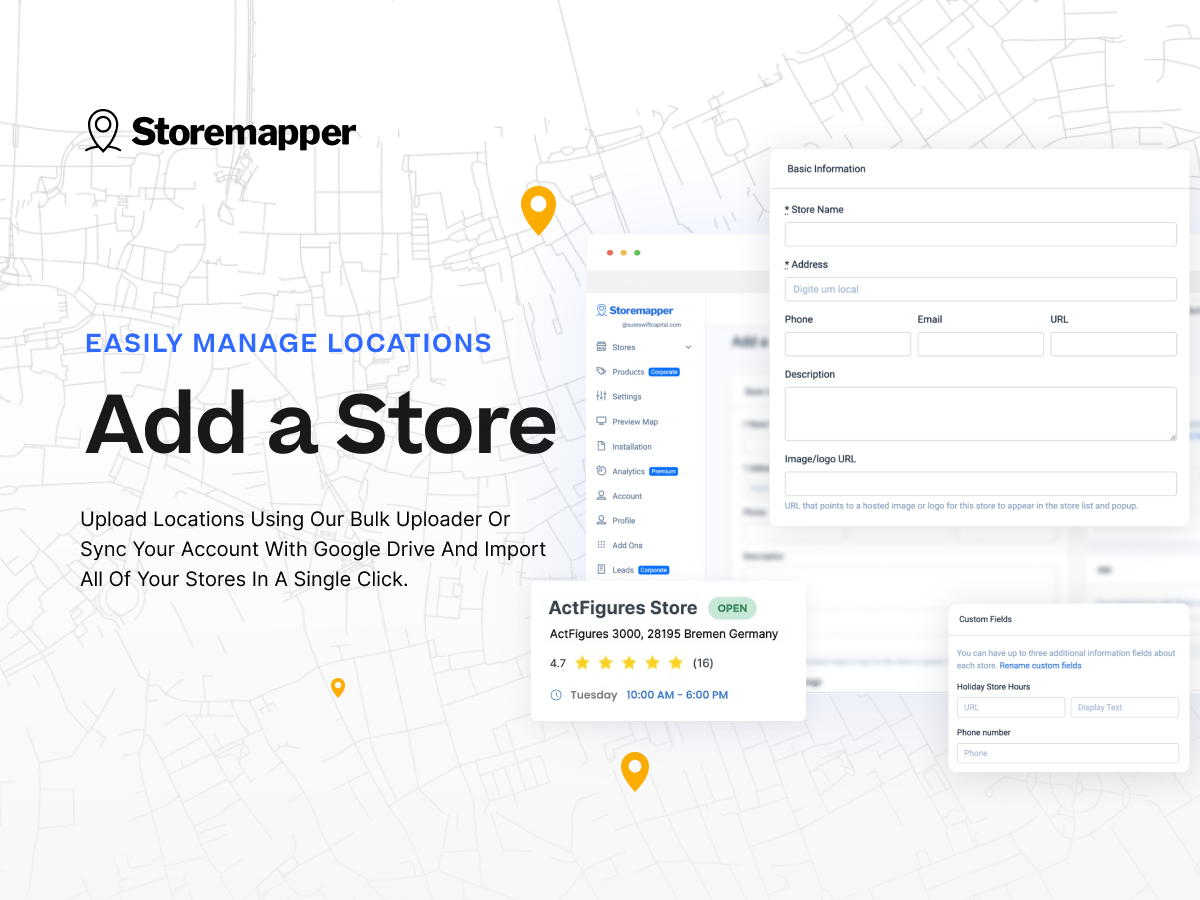Click the clock icon beside Tuesday
The width and height of the screenshot is (1200, 900).
click(556, 695)
